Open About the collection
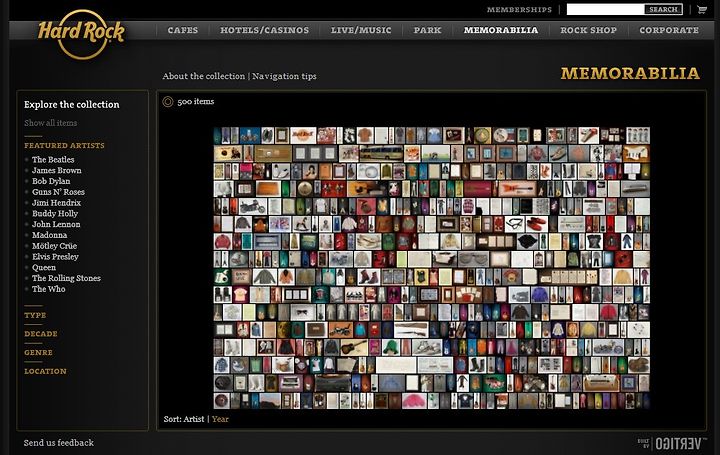Viewport: 720px width, 455px height. [x=203, y=76]
